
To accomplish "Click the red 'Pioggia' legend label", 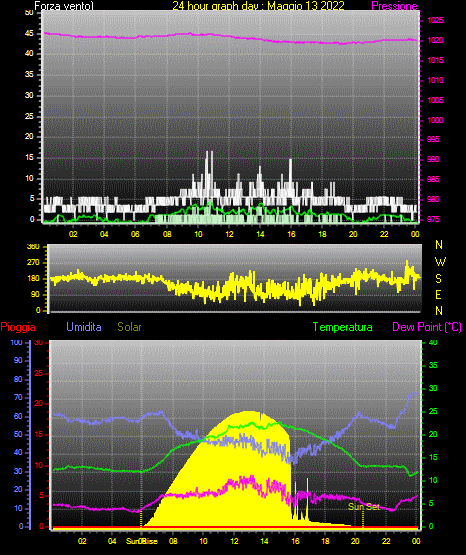I will (18, 327).
